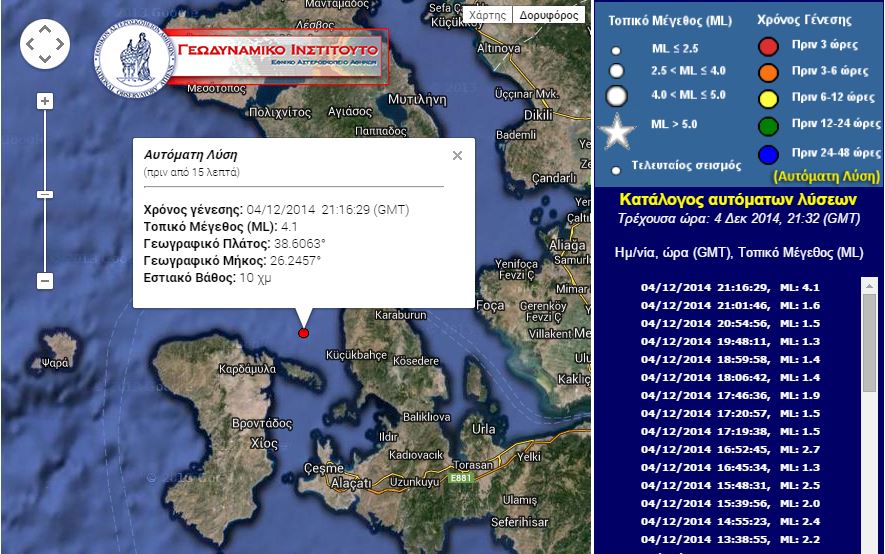Zoom in with the plus button
This screenshot has height=554, width=885.
pyautogui.click(x=45, y=101)
